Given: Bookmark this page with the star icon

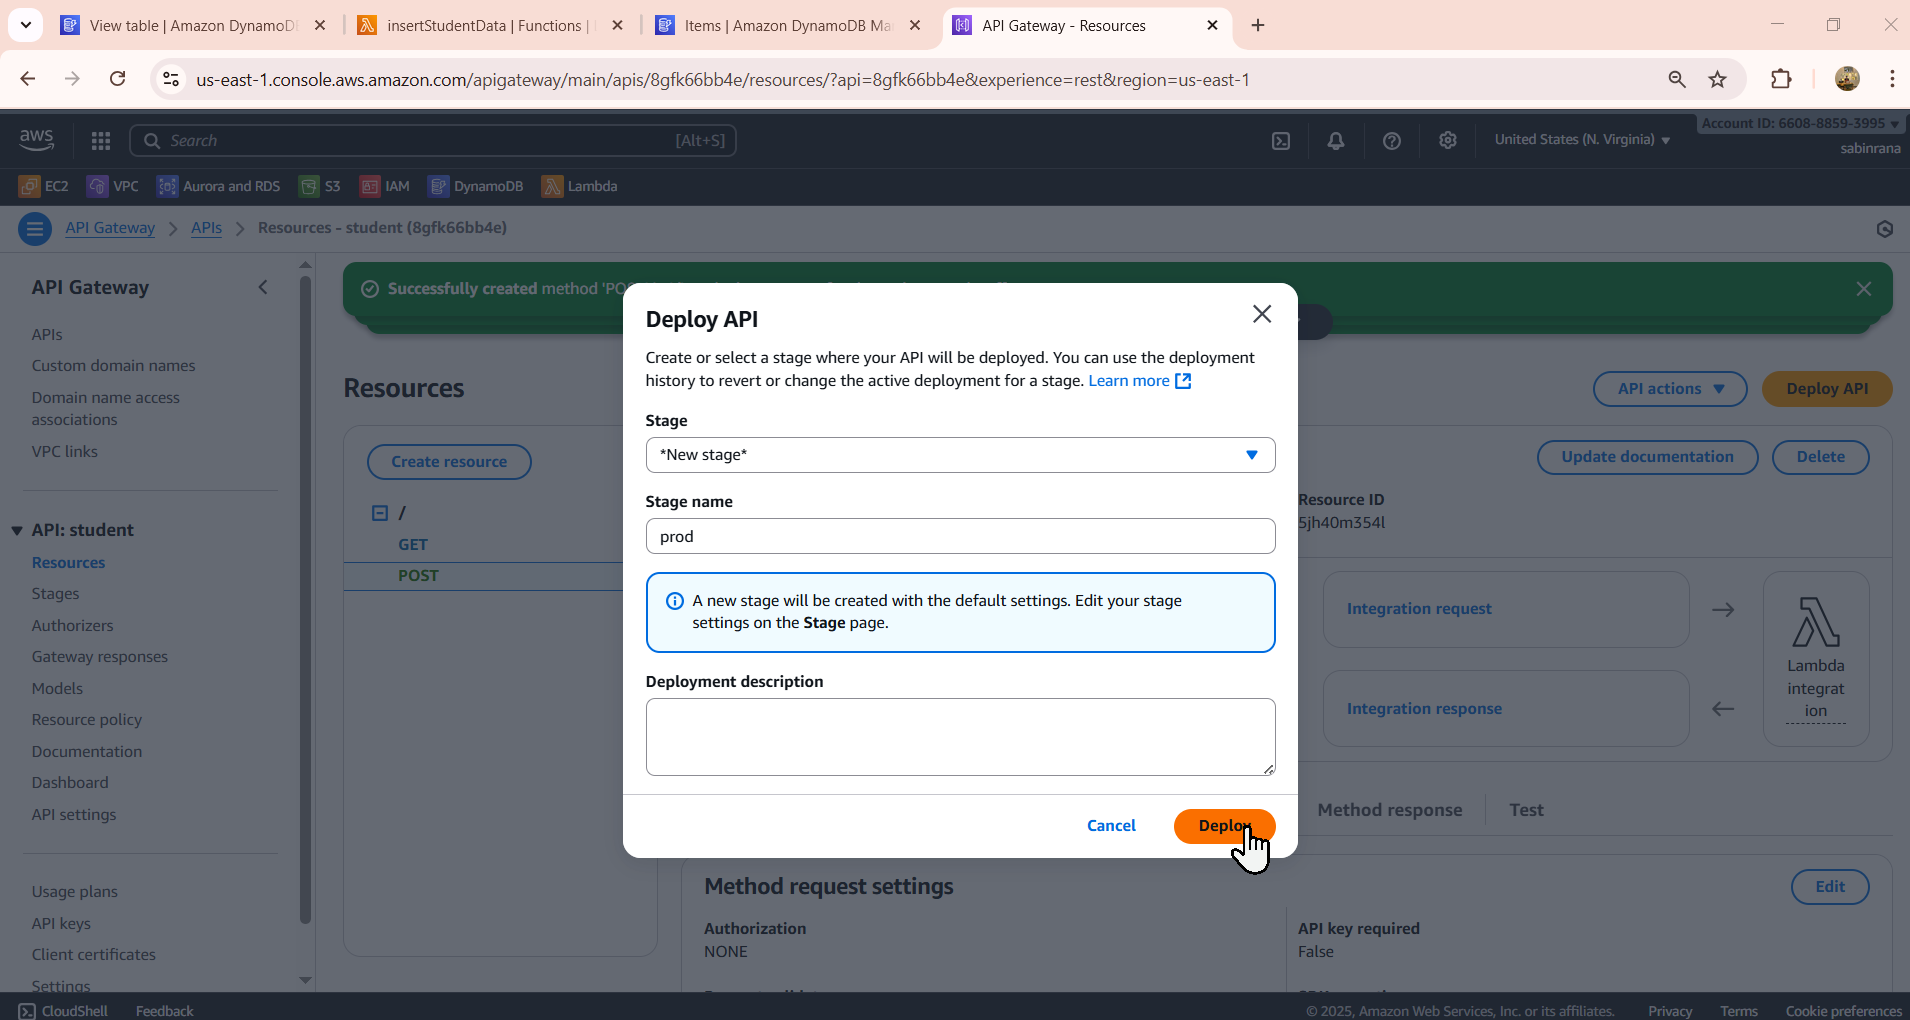Looking at the screenshot, I should (x=1718, y=80).
